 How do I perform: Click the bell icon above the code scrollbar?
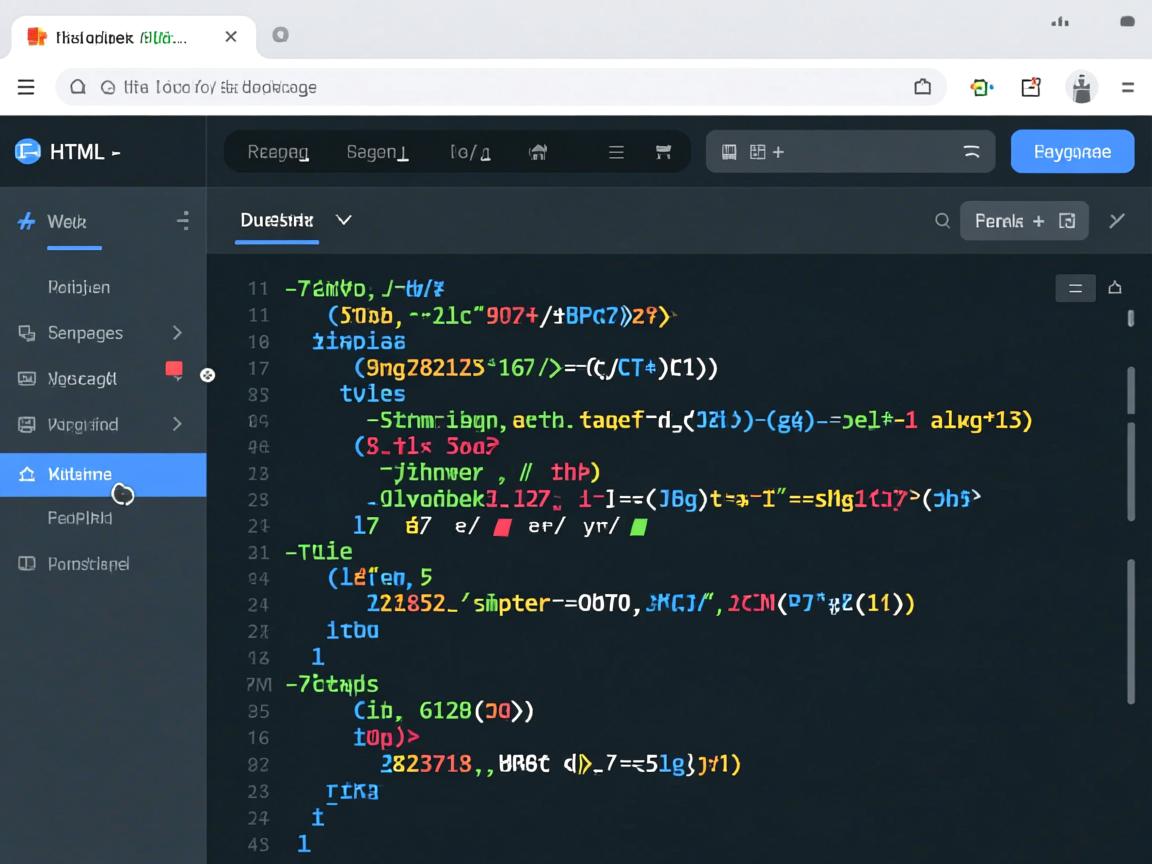click(1115, 288)
